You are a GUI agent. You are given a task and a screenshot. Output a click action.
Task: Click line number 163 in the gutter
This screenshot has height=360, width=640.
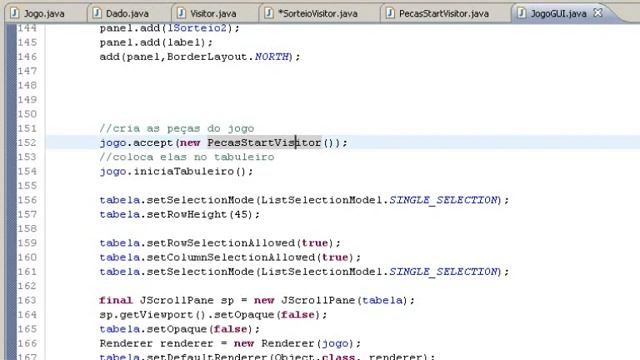(x=27, y=300)
